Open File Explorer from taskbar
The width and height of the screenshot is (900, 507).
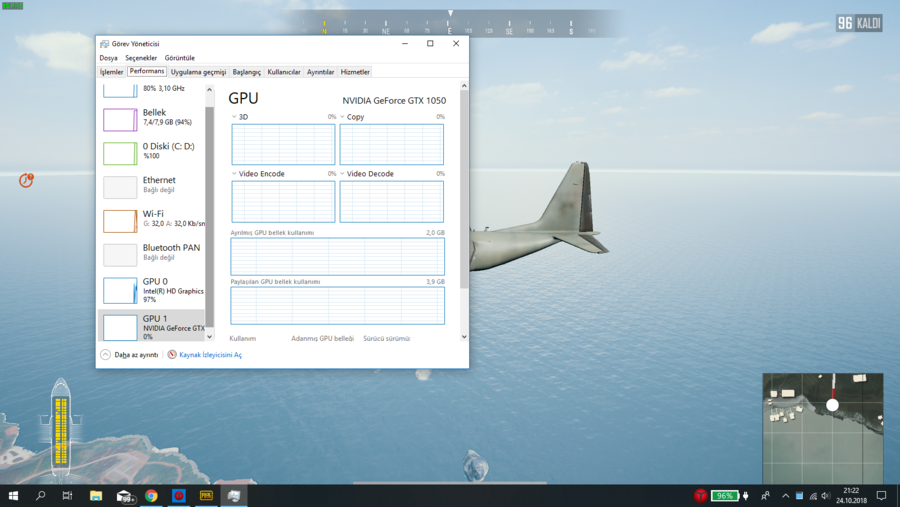tap(96, 496)
